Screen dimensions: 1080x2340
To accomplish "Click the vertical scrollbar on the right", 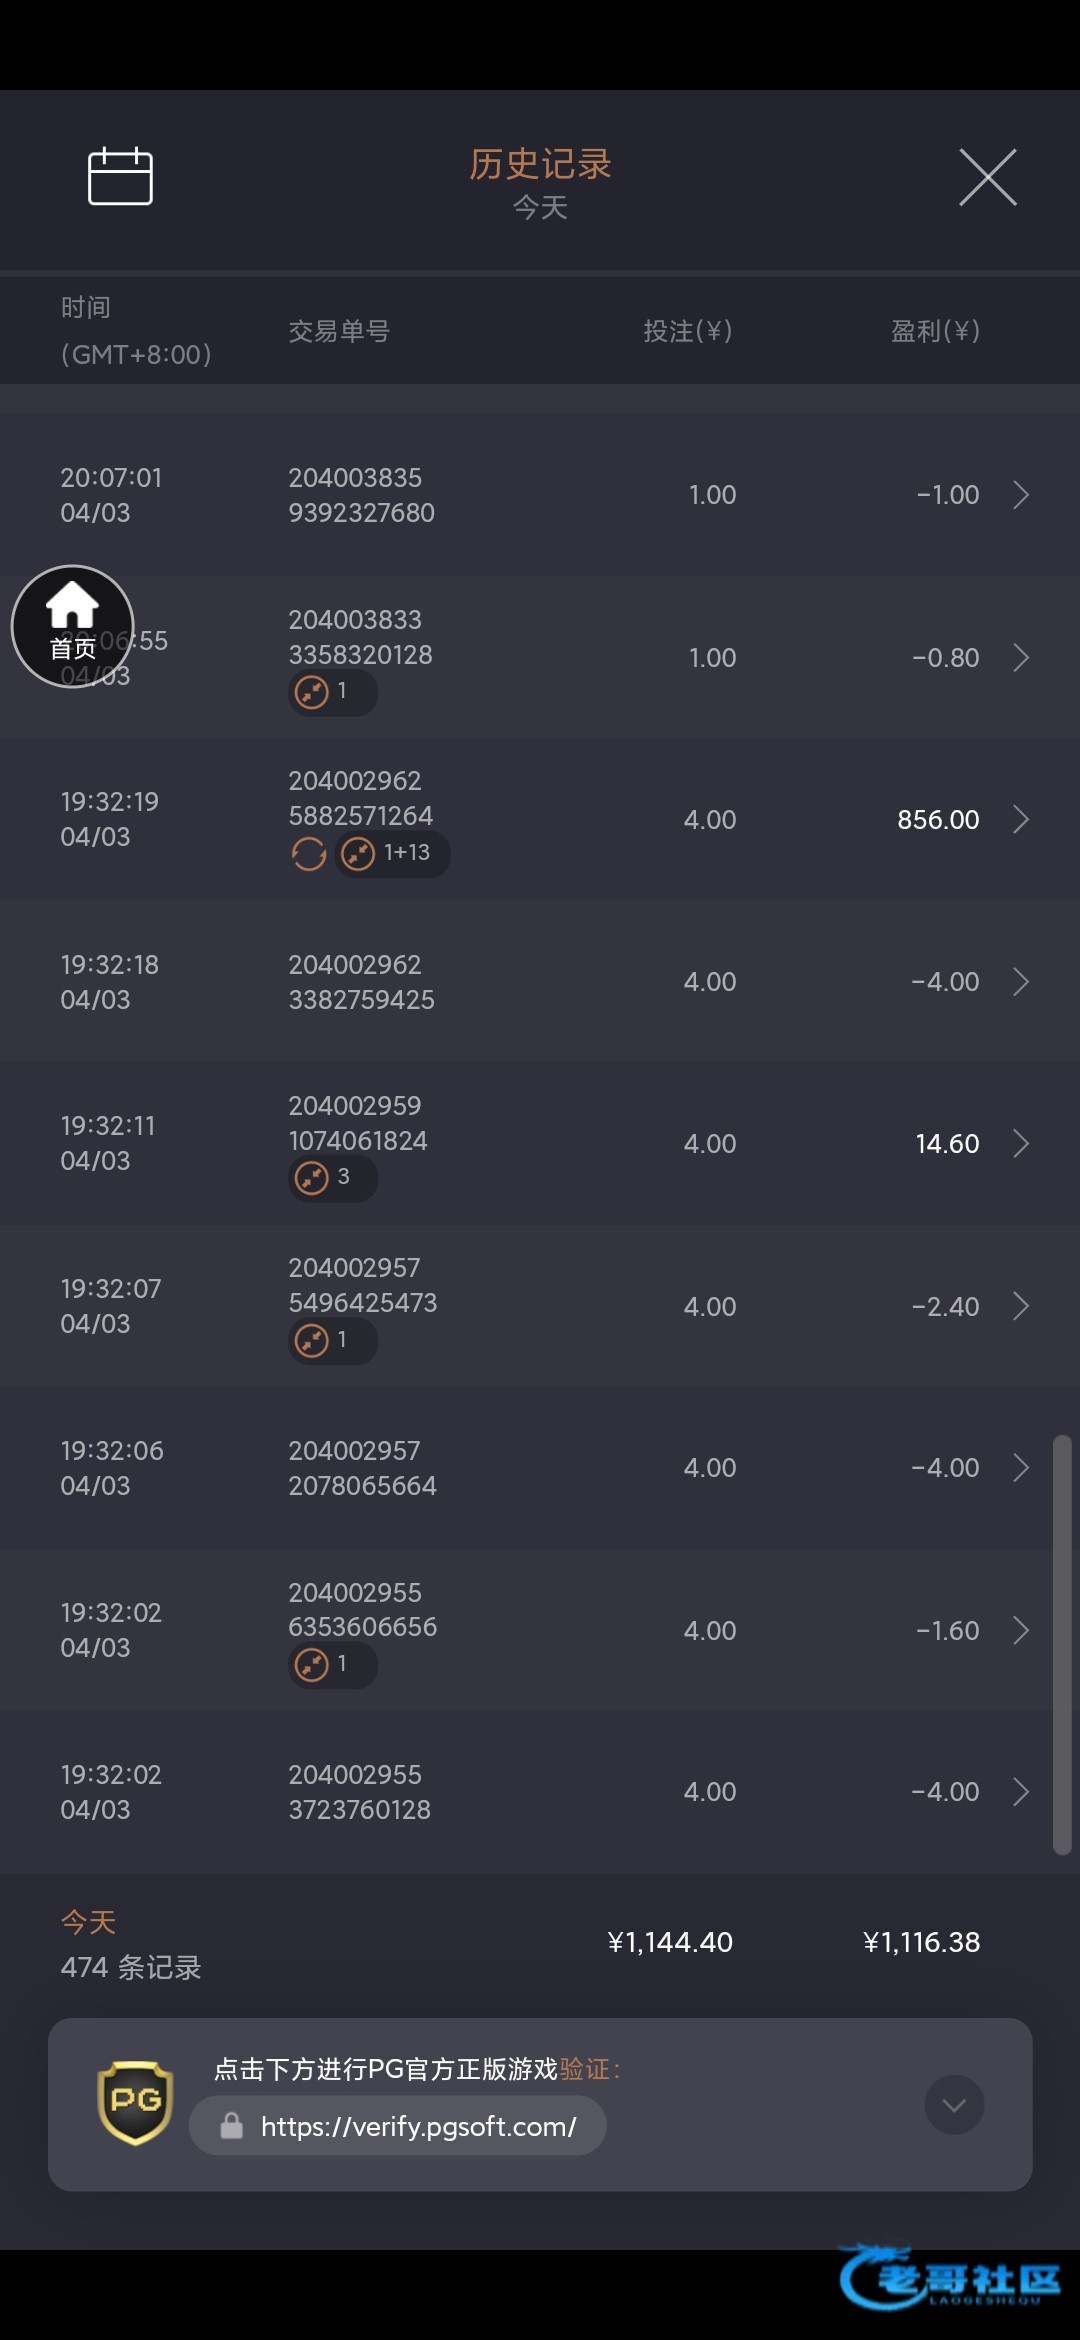I will 1062,1645.
